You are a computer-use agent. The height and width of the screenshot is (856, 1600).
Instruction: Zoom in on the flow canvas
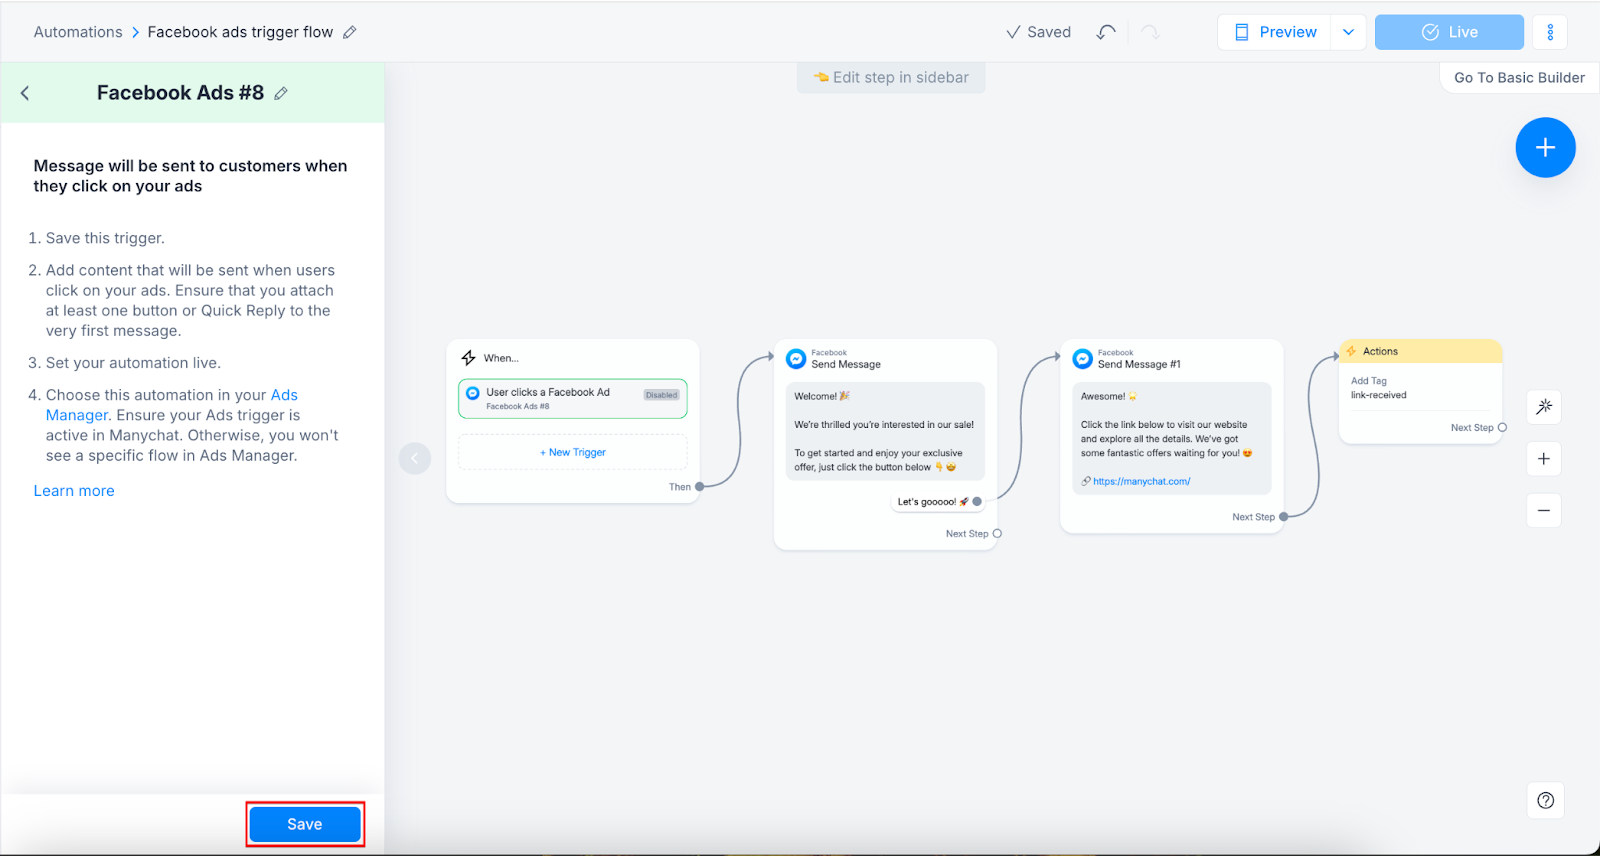pyautogui.click(x=1544, y=459)
